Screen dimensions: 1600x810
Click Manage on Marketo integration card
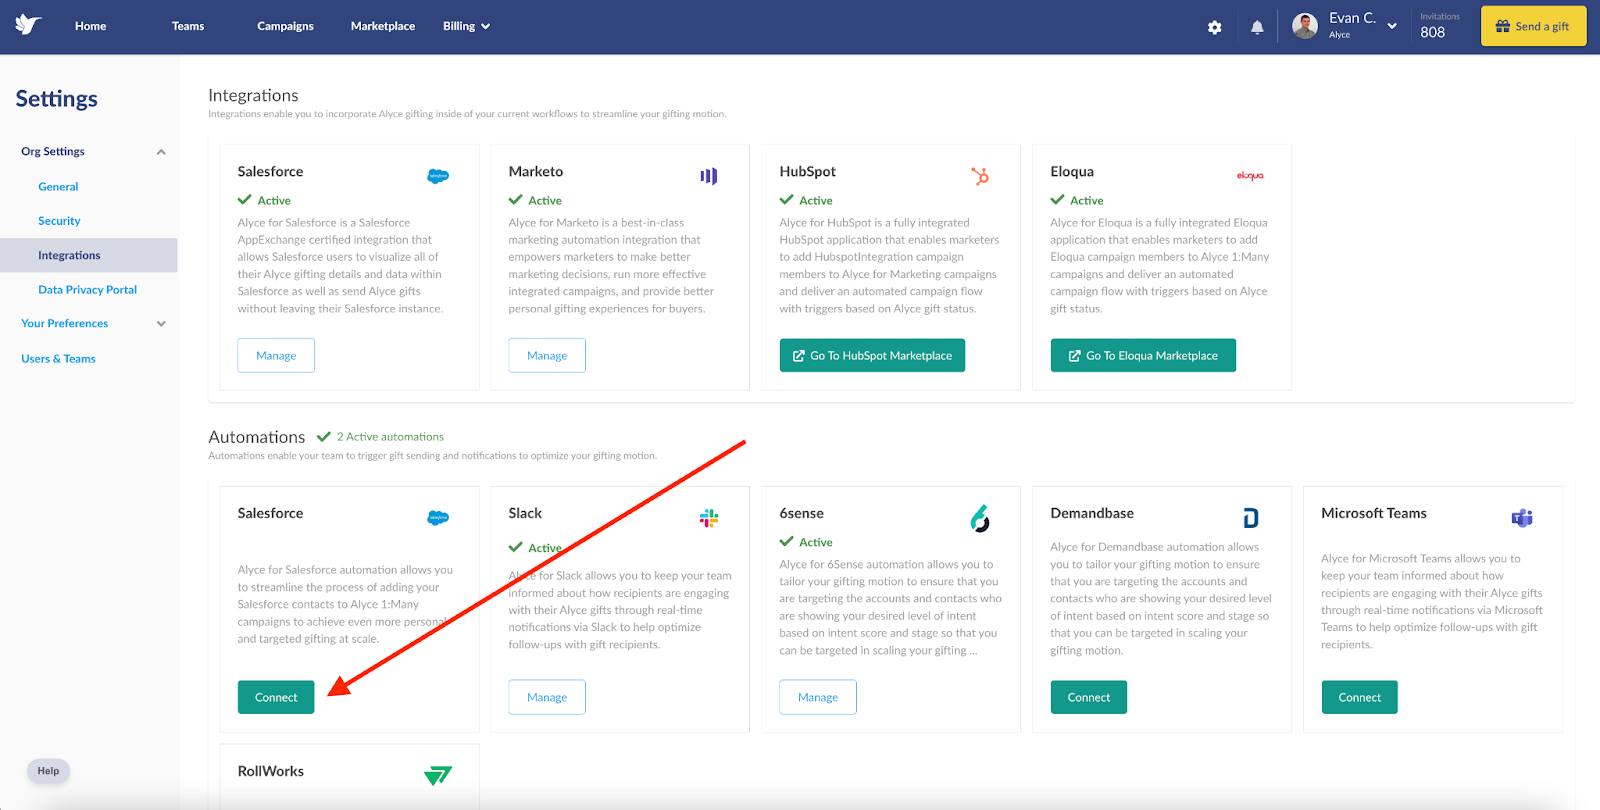coord(547,355)
